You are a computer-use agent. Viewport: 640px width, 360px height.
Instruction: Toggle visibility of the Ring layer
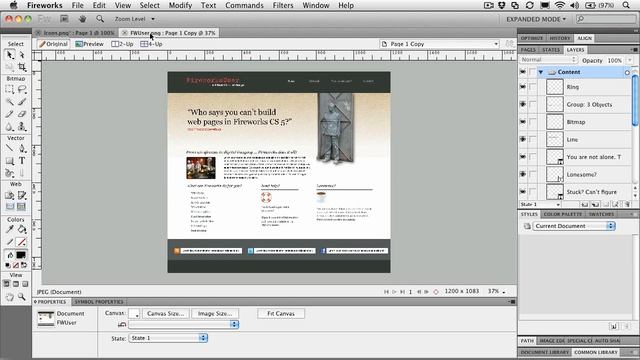click(523, 87)
